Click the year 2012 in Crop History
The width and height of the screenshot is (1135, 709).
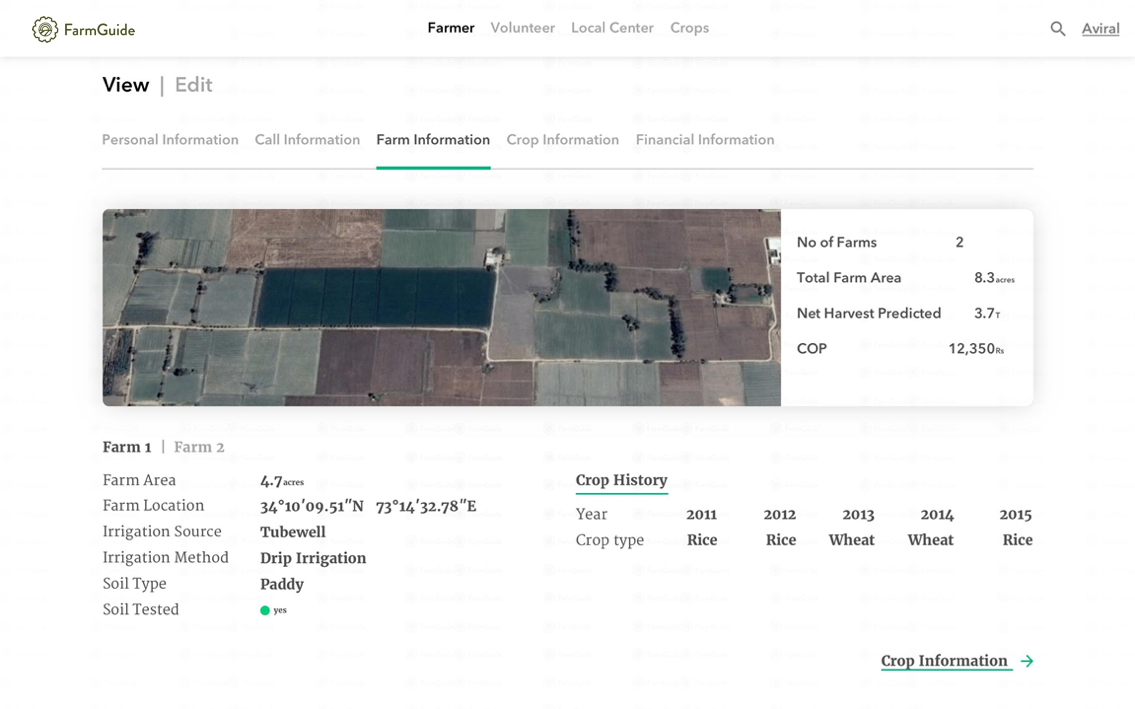pyautogui.click(x=780, y=515)
